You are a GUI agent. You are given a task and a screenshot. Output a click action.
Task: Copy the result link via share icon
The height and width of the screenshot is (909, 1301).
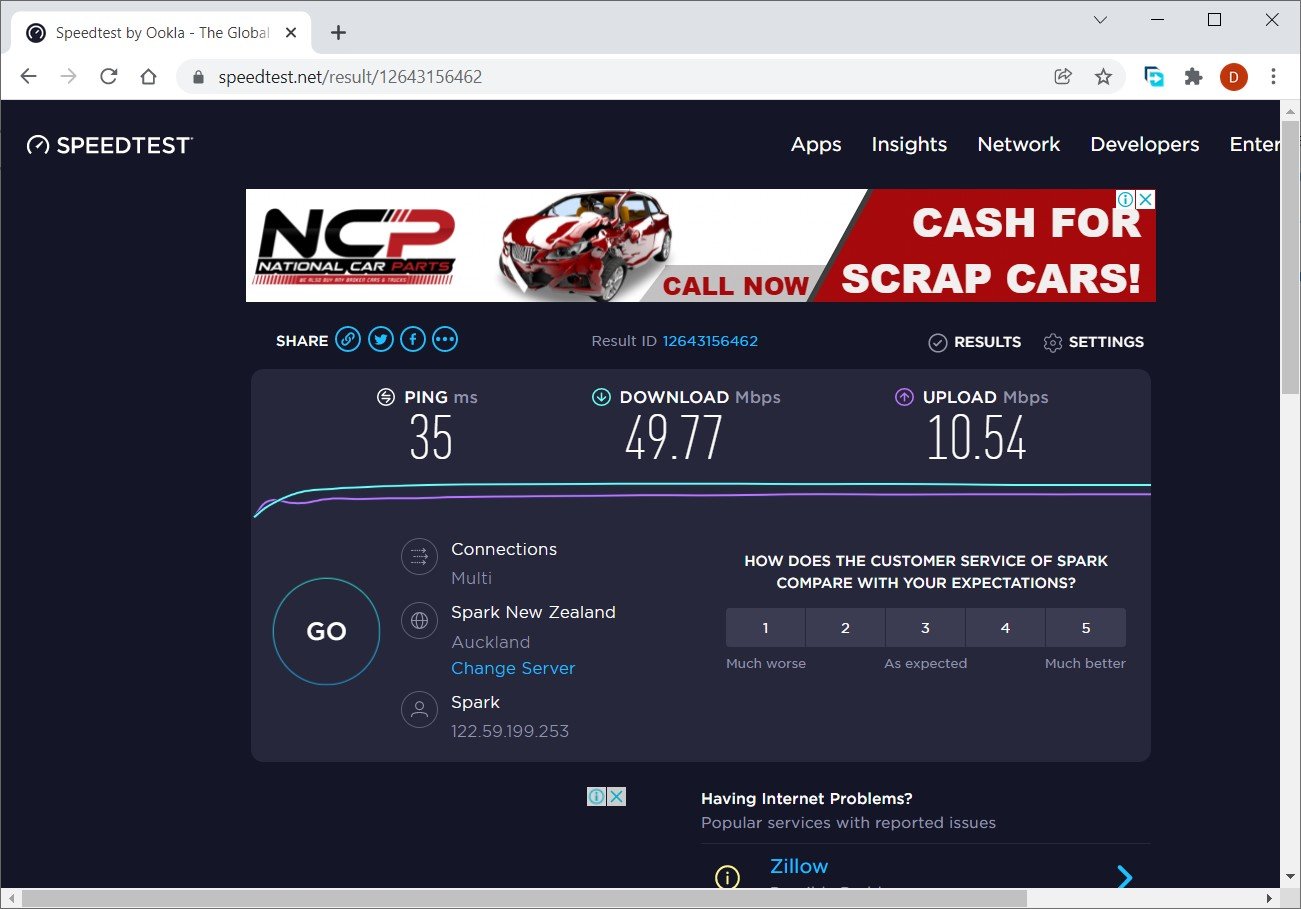click(x=347, y=340)
